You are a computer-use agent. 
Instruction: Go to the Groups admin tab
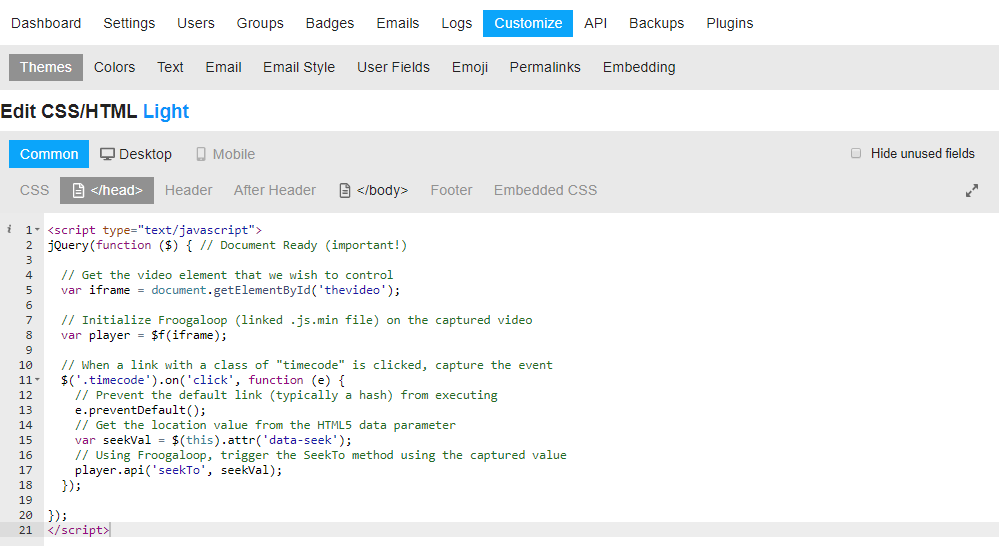[x=260, y=24]
